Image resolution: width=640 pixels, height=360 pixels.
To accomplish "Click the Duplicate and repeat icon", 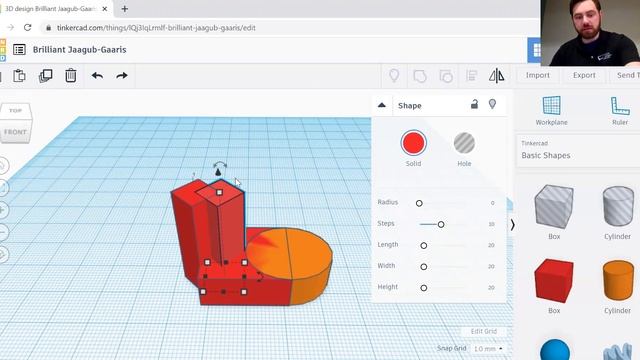I will coord(45,76).
